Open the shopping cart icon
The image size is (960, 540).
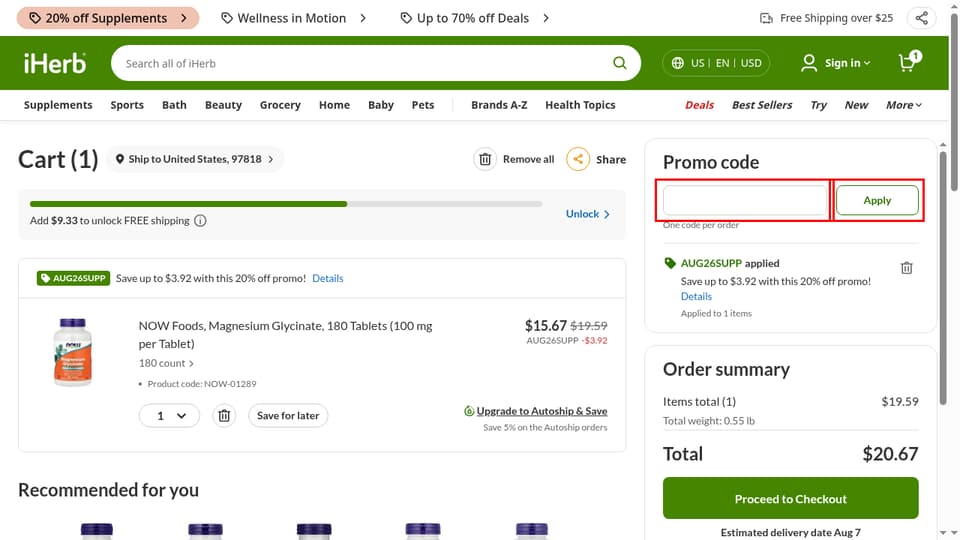click(x=909, y=62)
